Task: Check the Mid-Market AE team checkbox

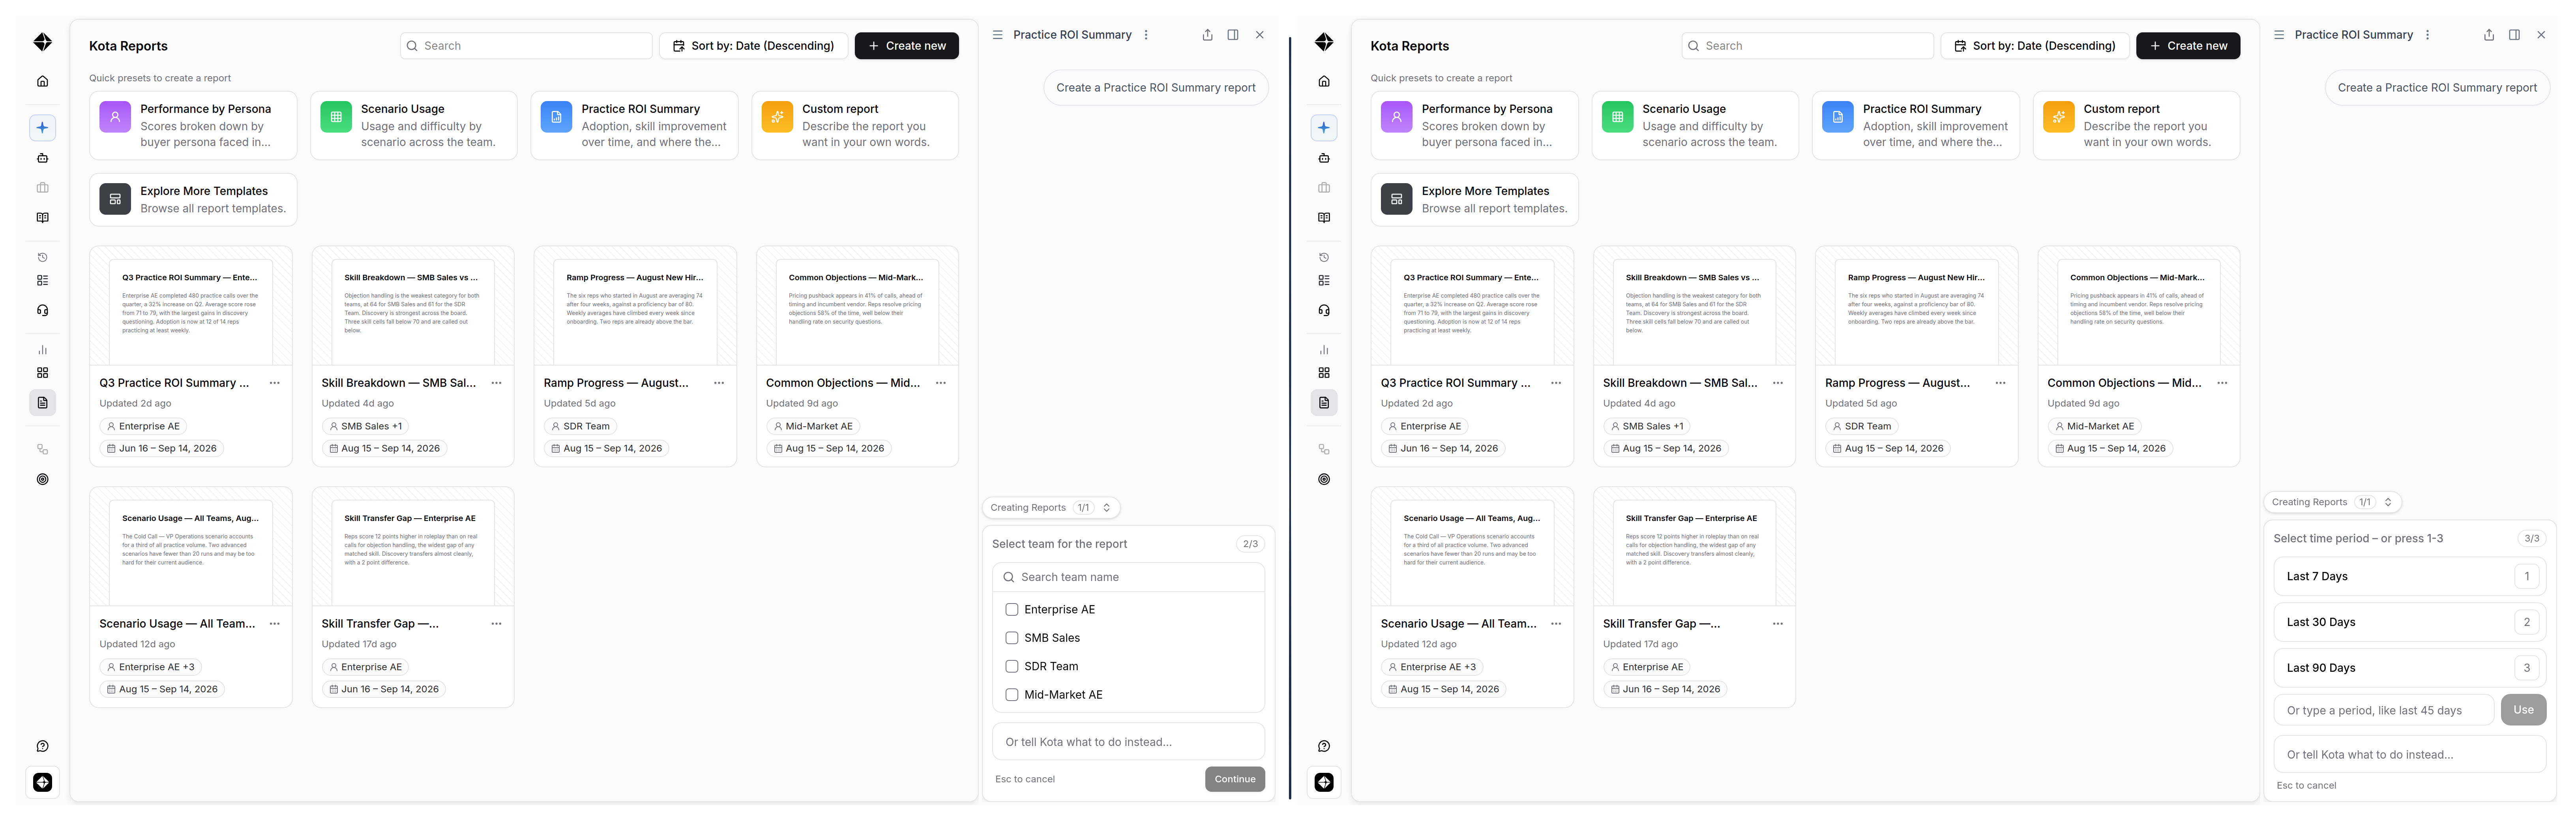Action: (x=1011, y=695)
